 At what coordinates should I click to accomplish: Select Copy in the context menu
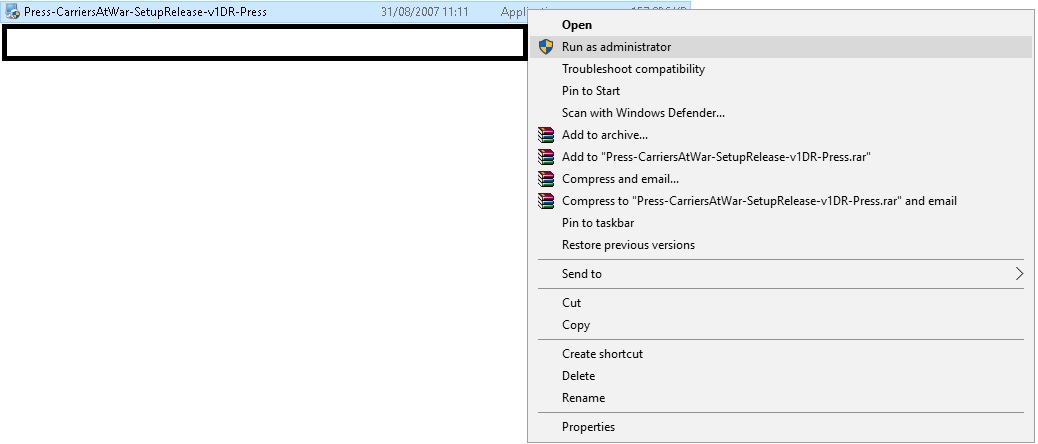[x=576, y=325]
